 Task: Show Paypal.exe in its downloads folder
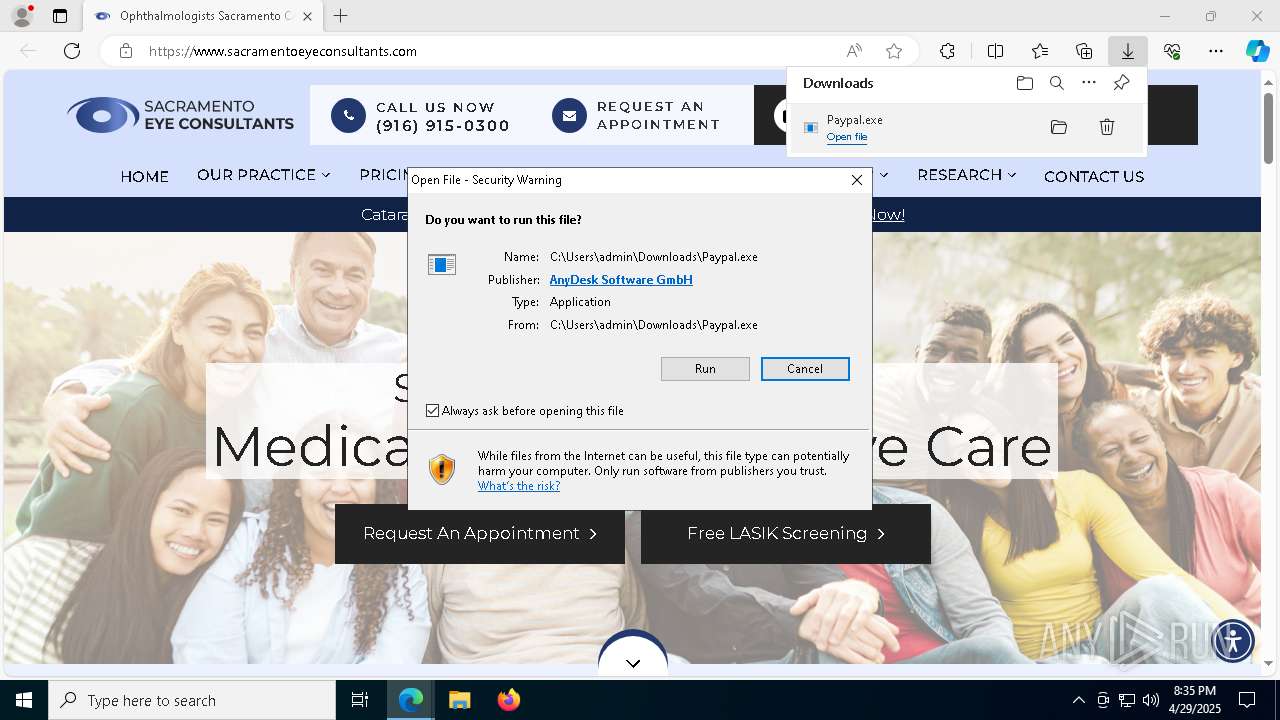pyautogui.click(x=1059, y=127)
